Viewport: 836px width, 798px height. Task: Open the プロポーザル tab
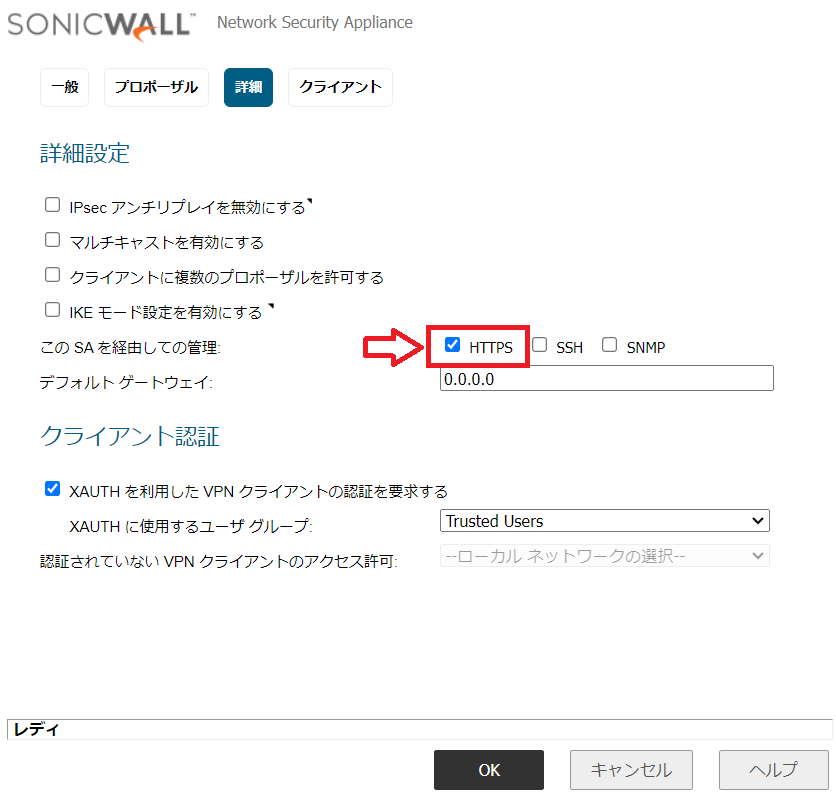pyautogui.click(x=156, y=87)
